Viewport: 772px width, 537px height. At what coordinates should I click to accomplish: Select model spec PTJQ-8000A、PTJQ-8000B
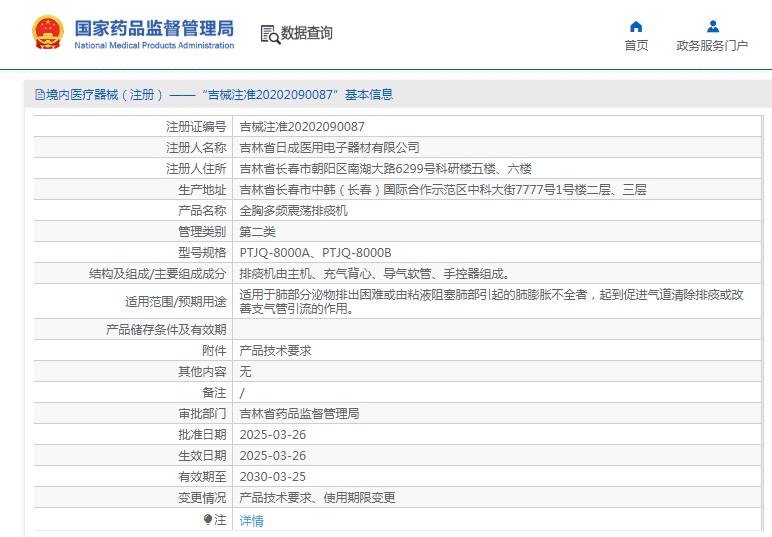(x=315, y=253)
